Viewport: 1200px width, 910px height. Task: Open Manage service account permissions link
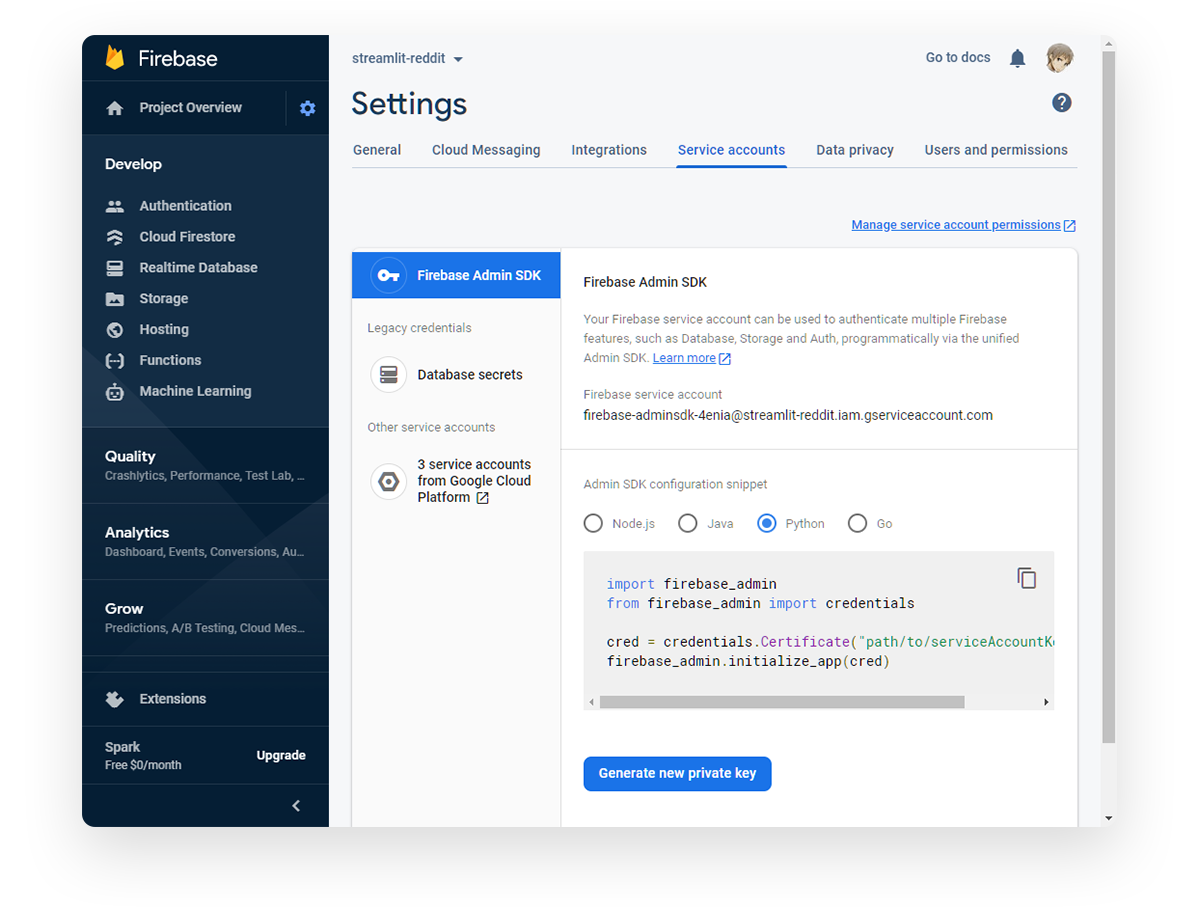click(956, 225)
